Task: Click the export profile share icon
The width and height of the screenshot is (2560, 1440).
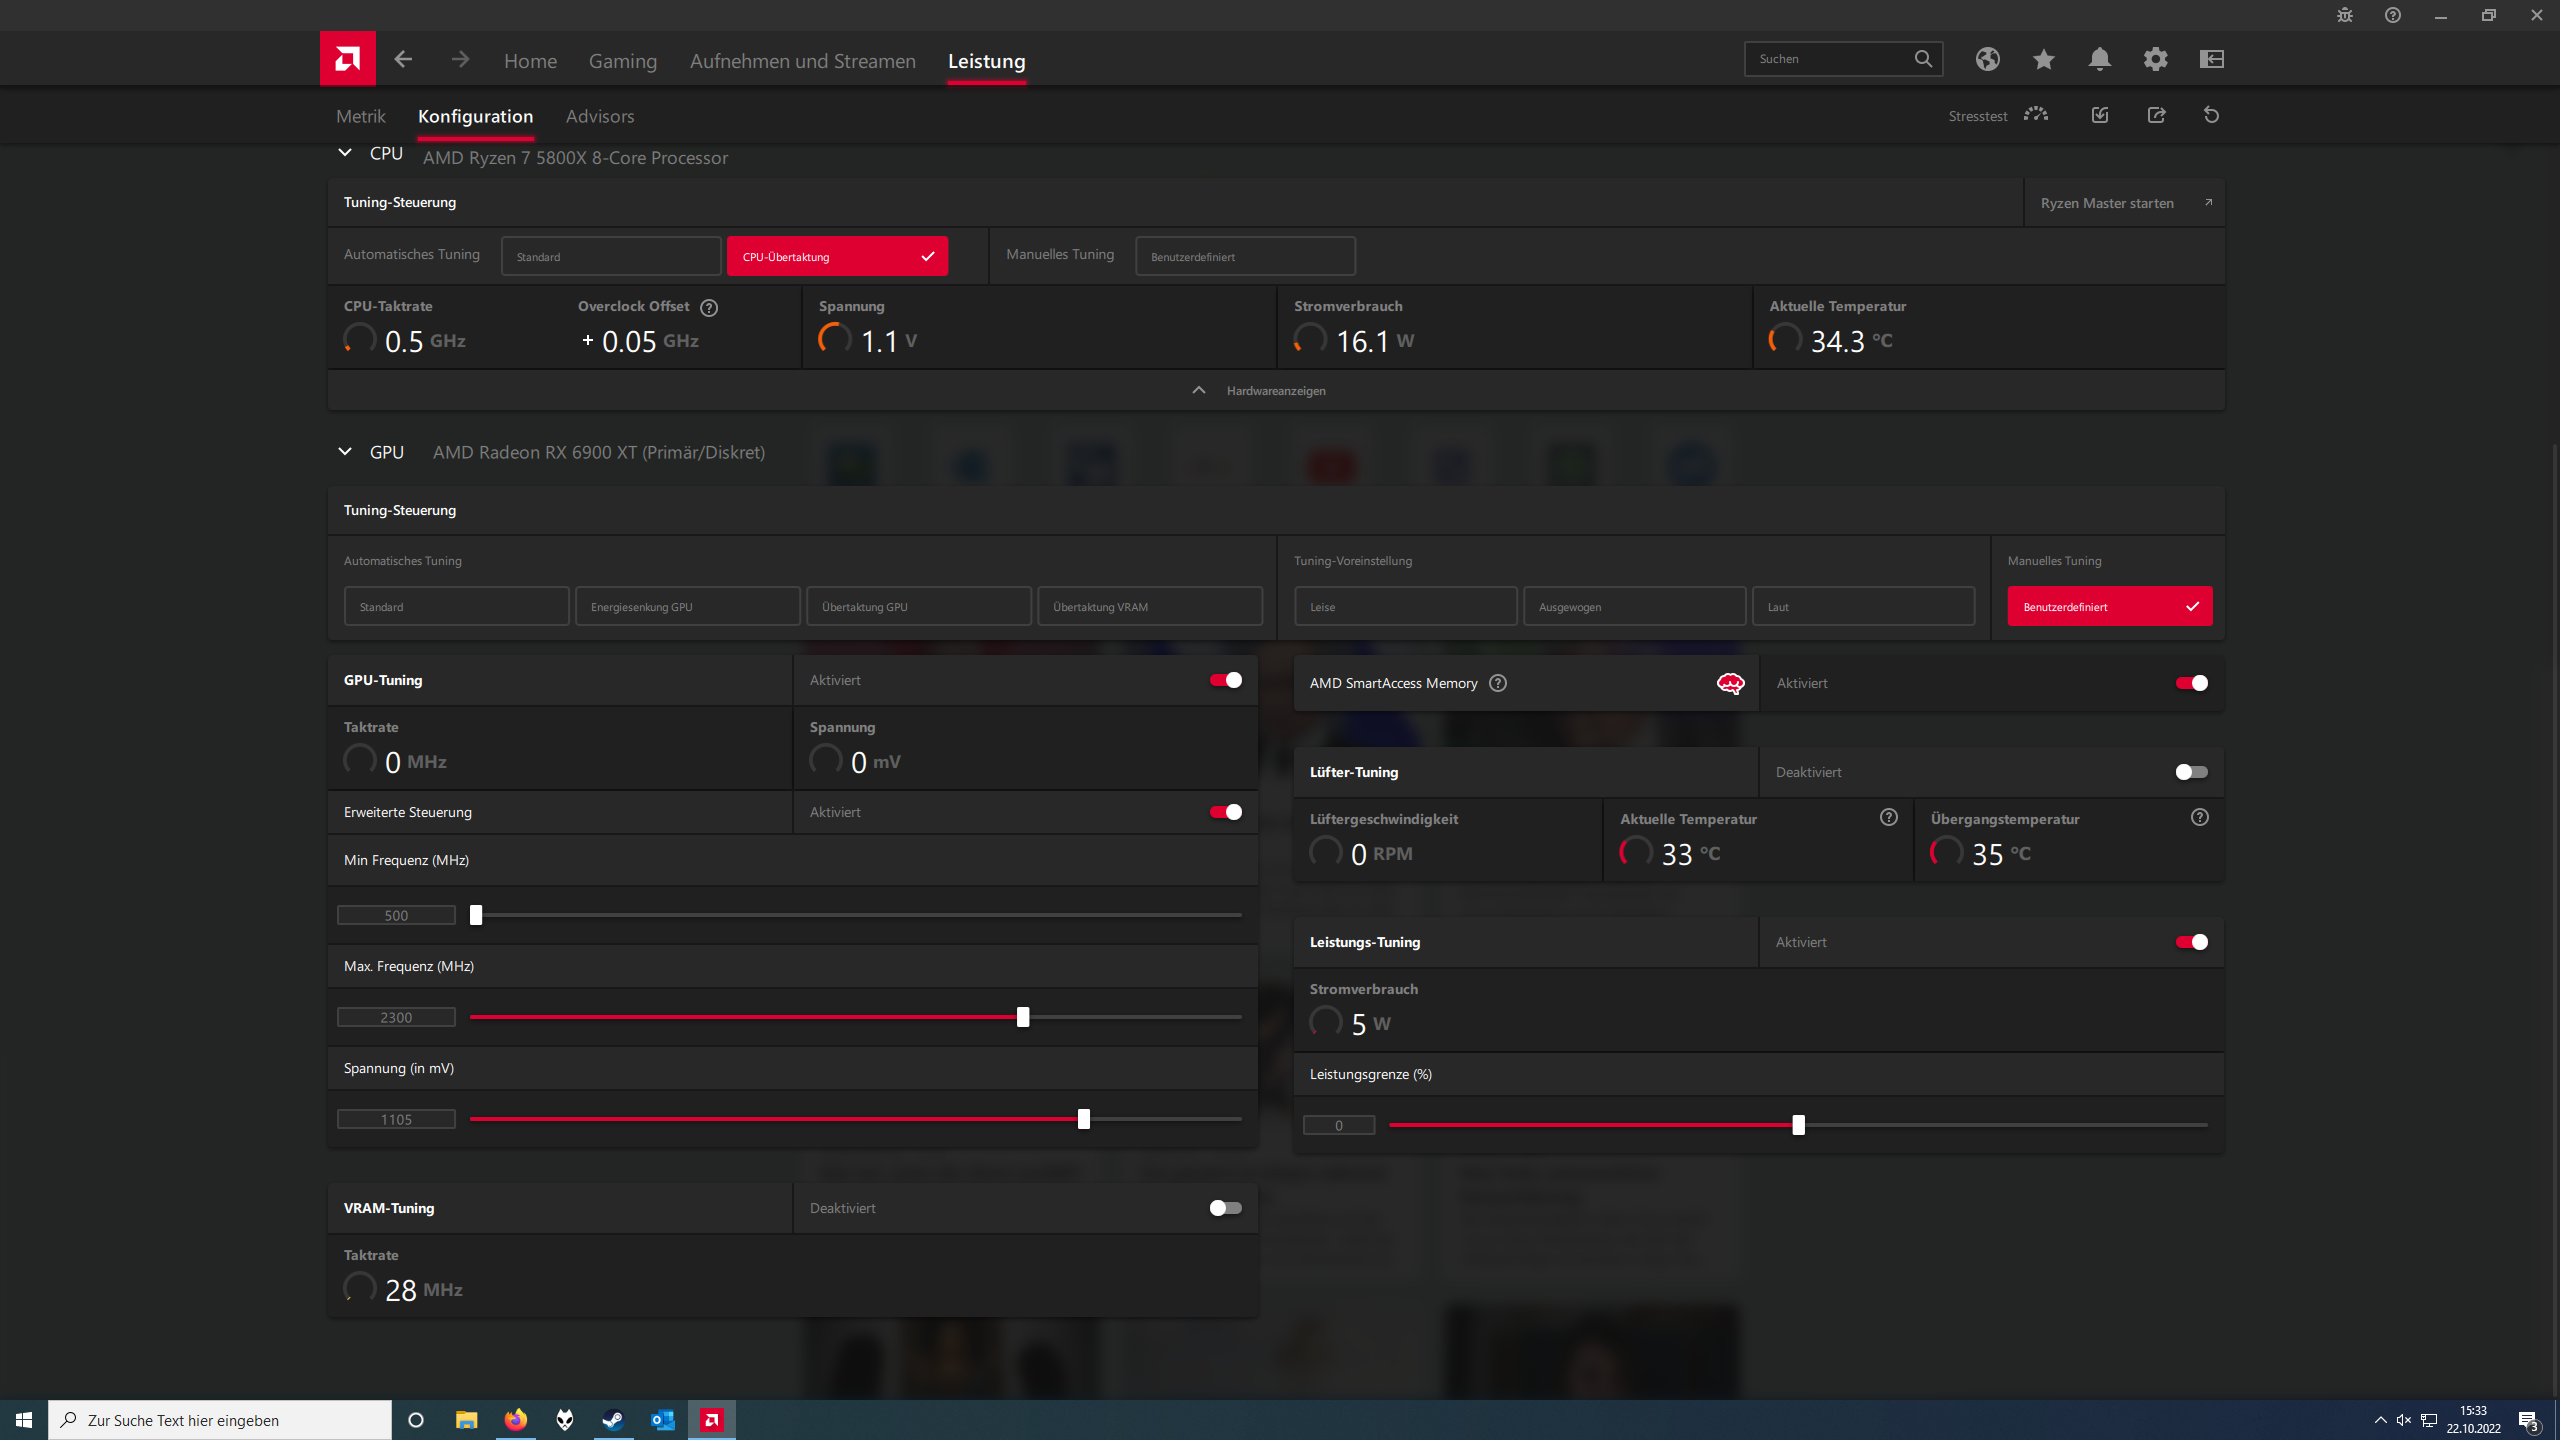Action: pyautogui.click(x=2156, y=115)
